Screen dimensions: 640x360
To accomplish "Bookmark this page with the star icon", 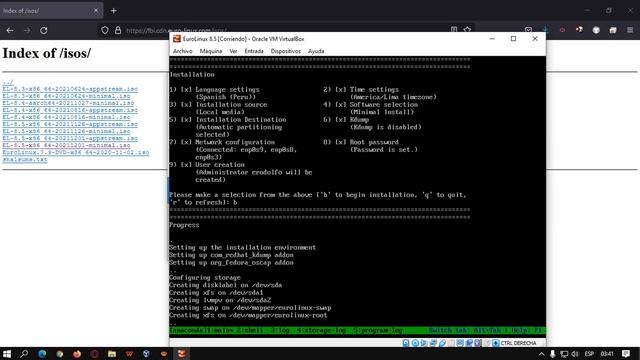I will pos(467,29).
